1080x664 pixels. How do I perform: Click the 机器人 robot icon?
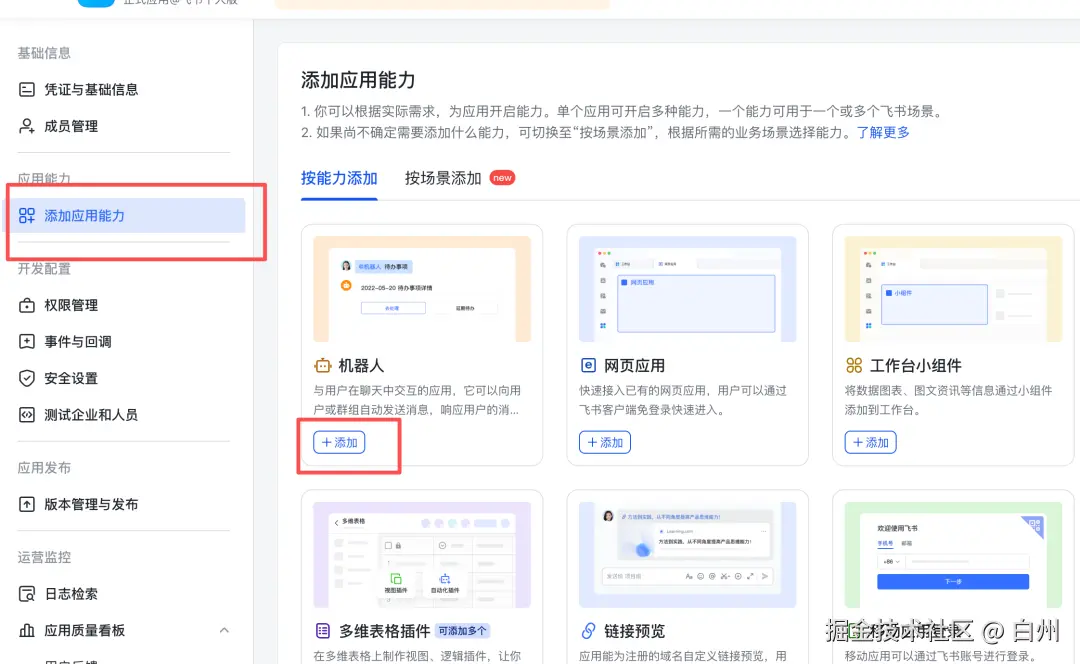pos(322,366)
